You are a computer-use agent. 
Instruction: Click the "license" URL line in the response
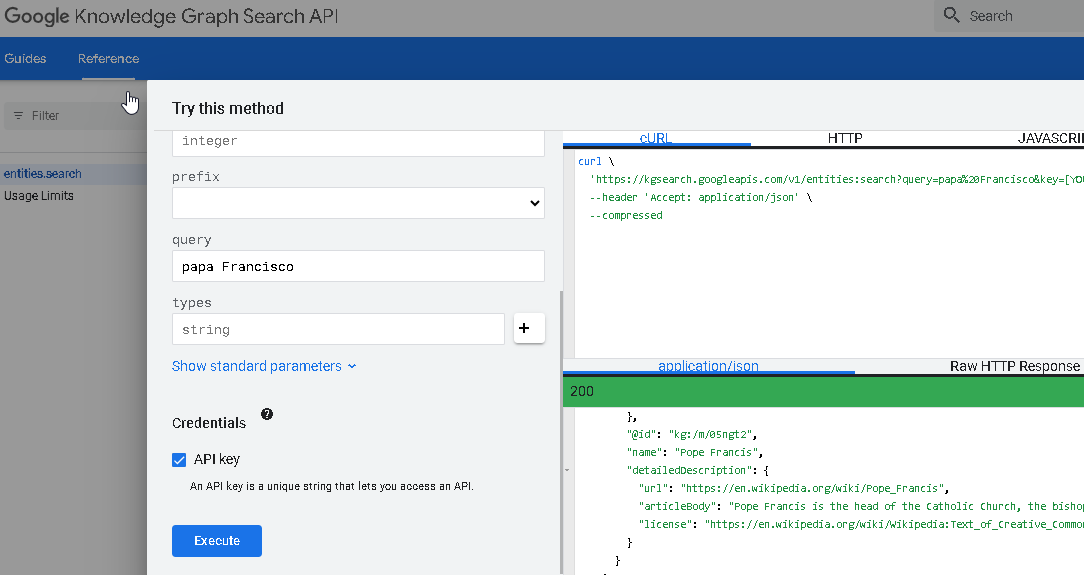click(861, 525)
